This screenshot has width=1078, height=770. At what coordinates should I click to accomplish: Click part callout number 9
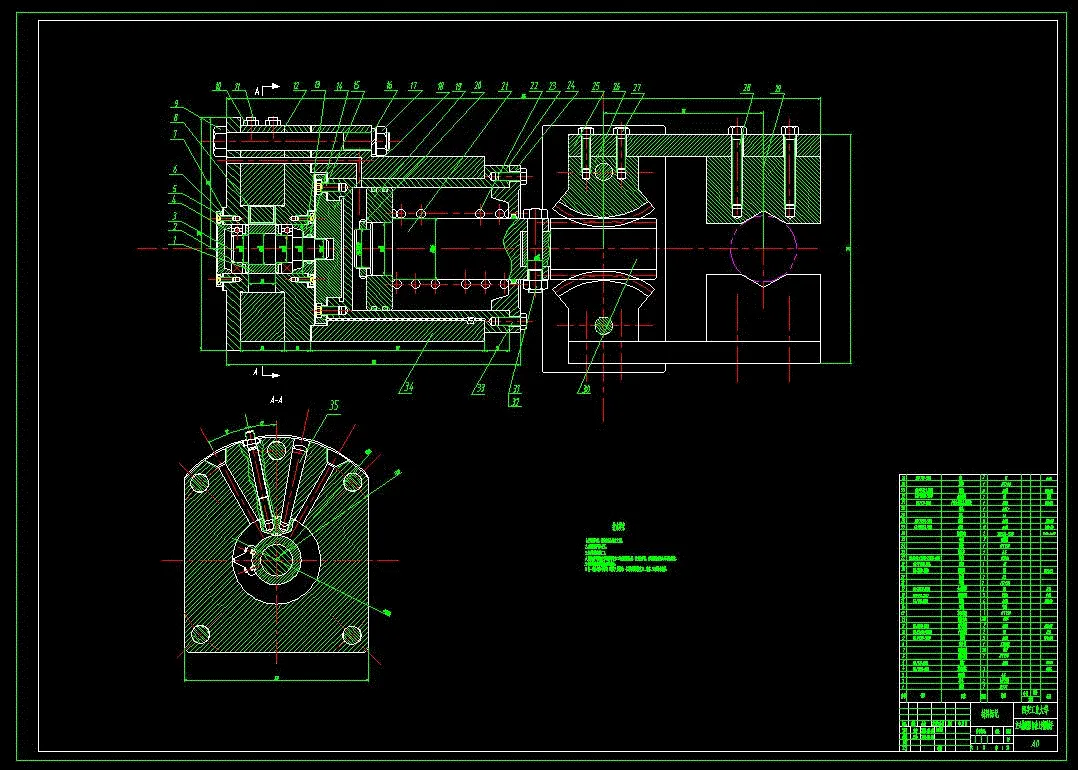coord(177,103)
